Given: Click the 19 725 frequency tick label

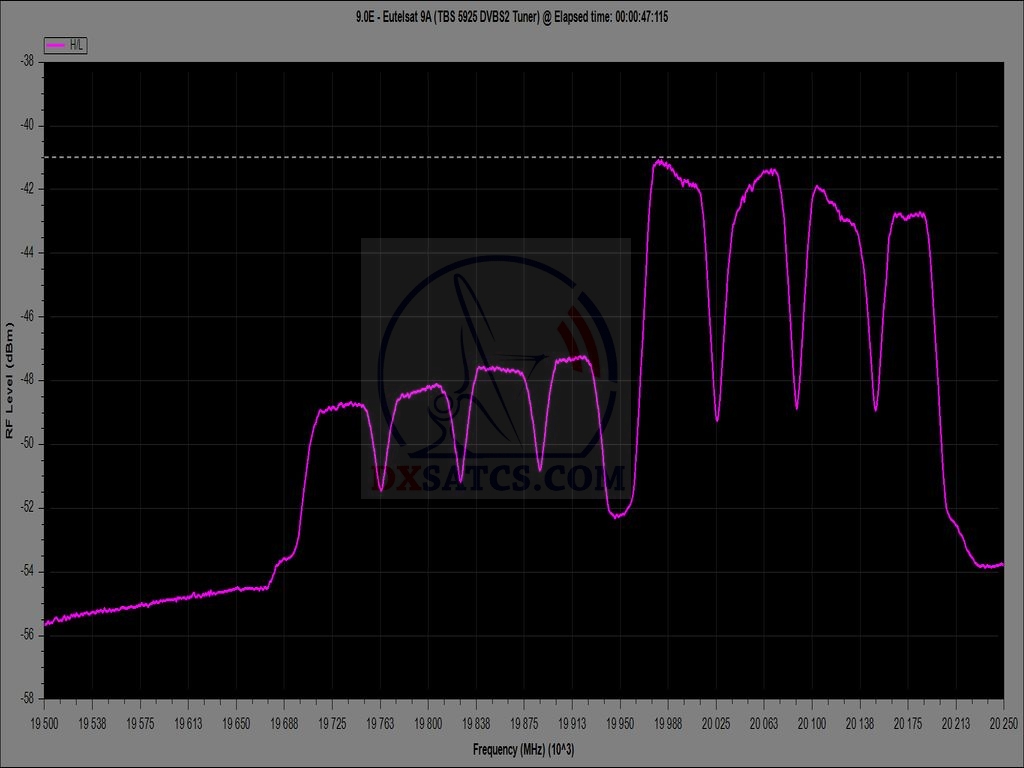Looking at the screenshot, I should (332, 721).
